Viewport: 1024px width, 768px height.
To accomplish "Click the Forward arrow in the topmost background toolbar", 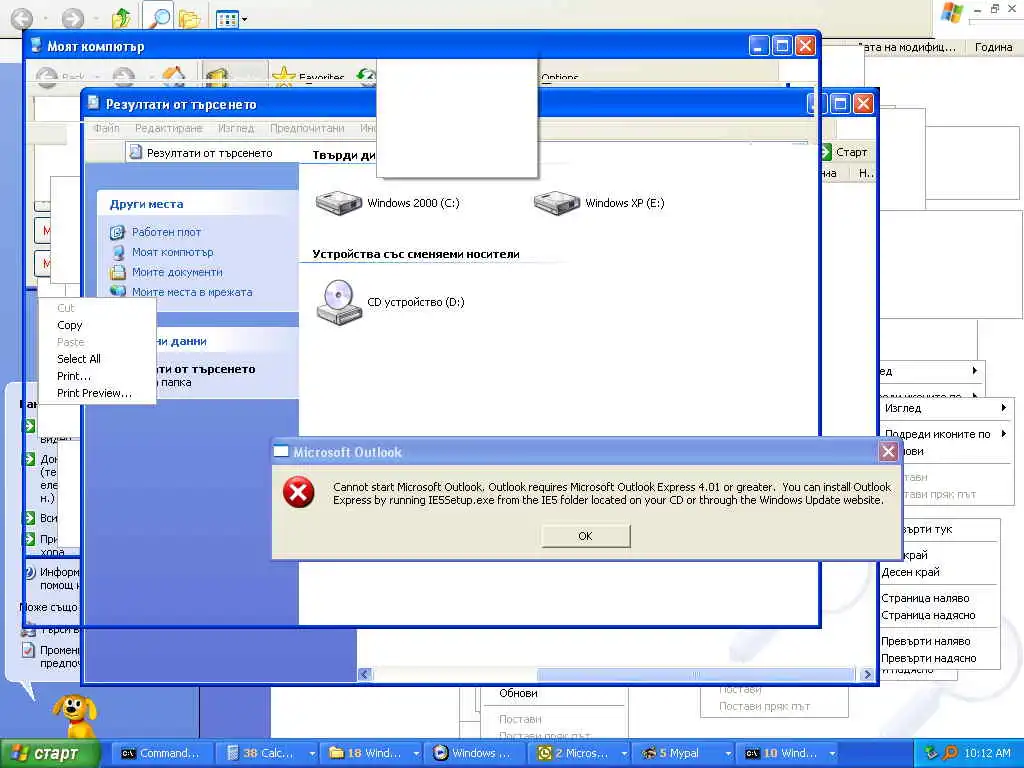I will click(x=73, y=18).
